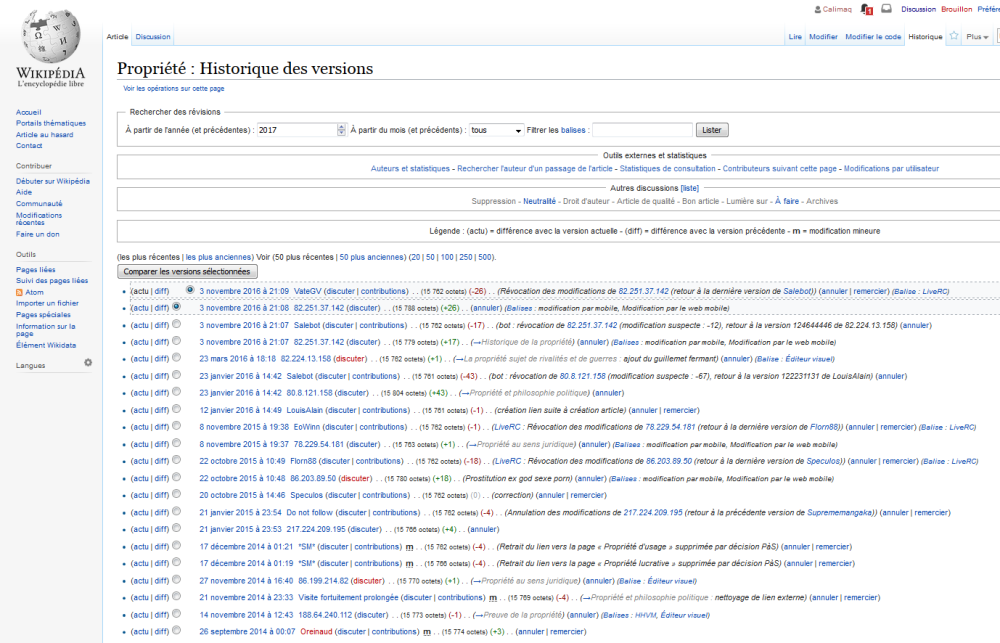This screenshot has width=1000, height=643.
Task: Select radio on Salebot 3 novembre 2016 row
Action: (177, 324)
